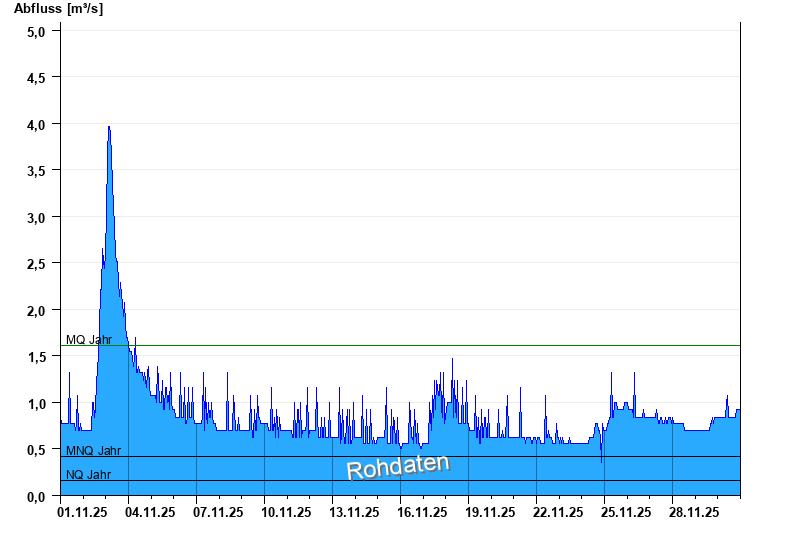The image size is (800, 550).
Task: Select the 22.11.25 date label
Action: click(558, 512)
